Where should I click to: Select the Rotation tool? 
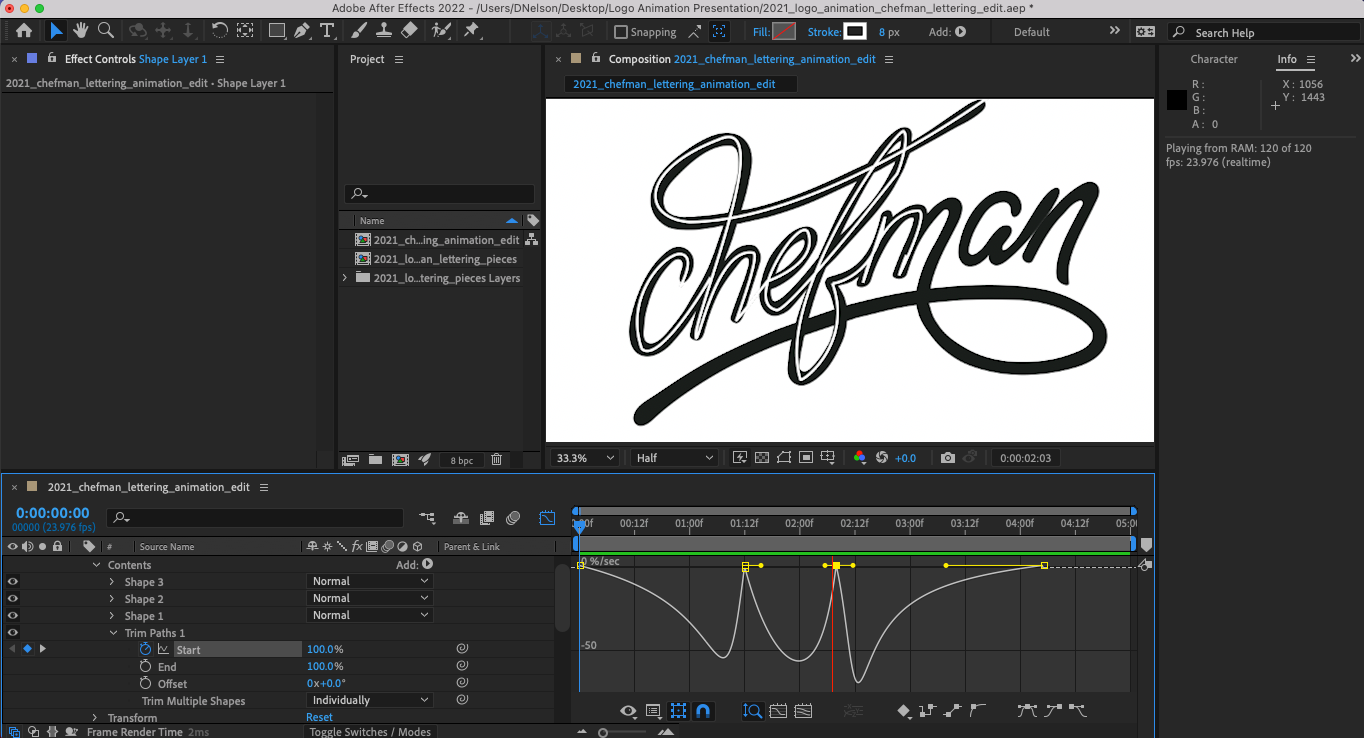(220, 31)
